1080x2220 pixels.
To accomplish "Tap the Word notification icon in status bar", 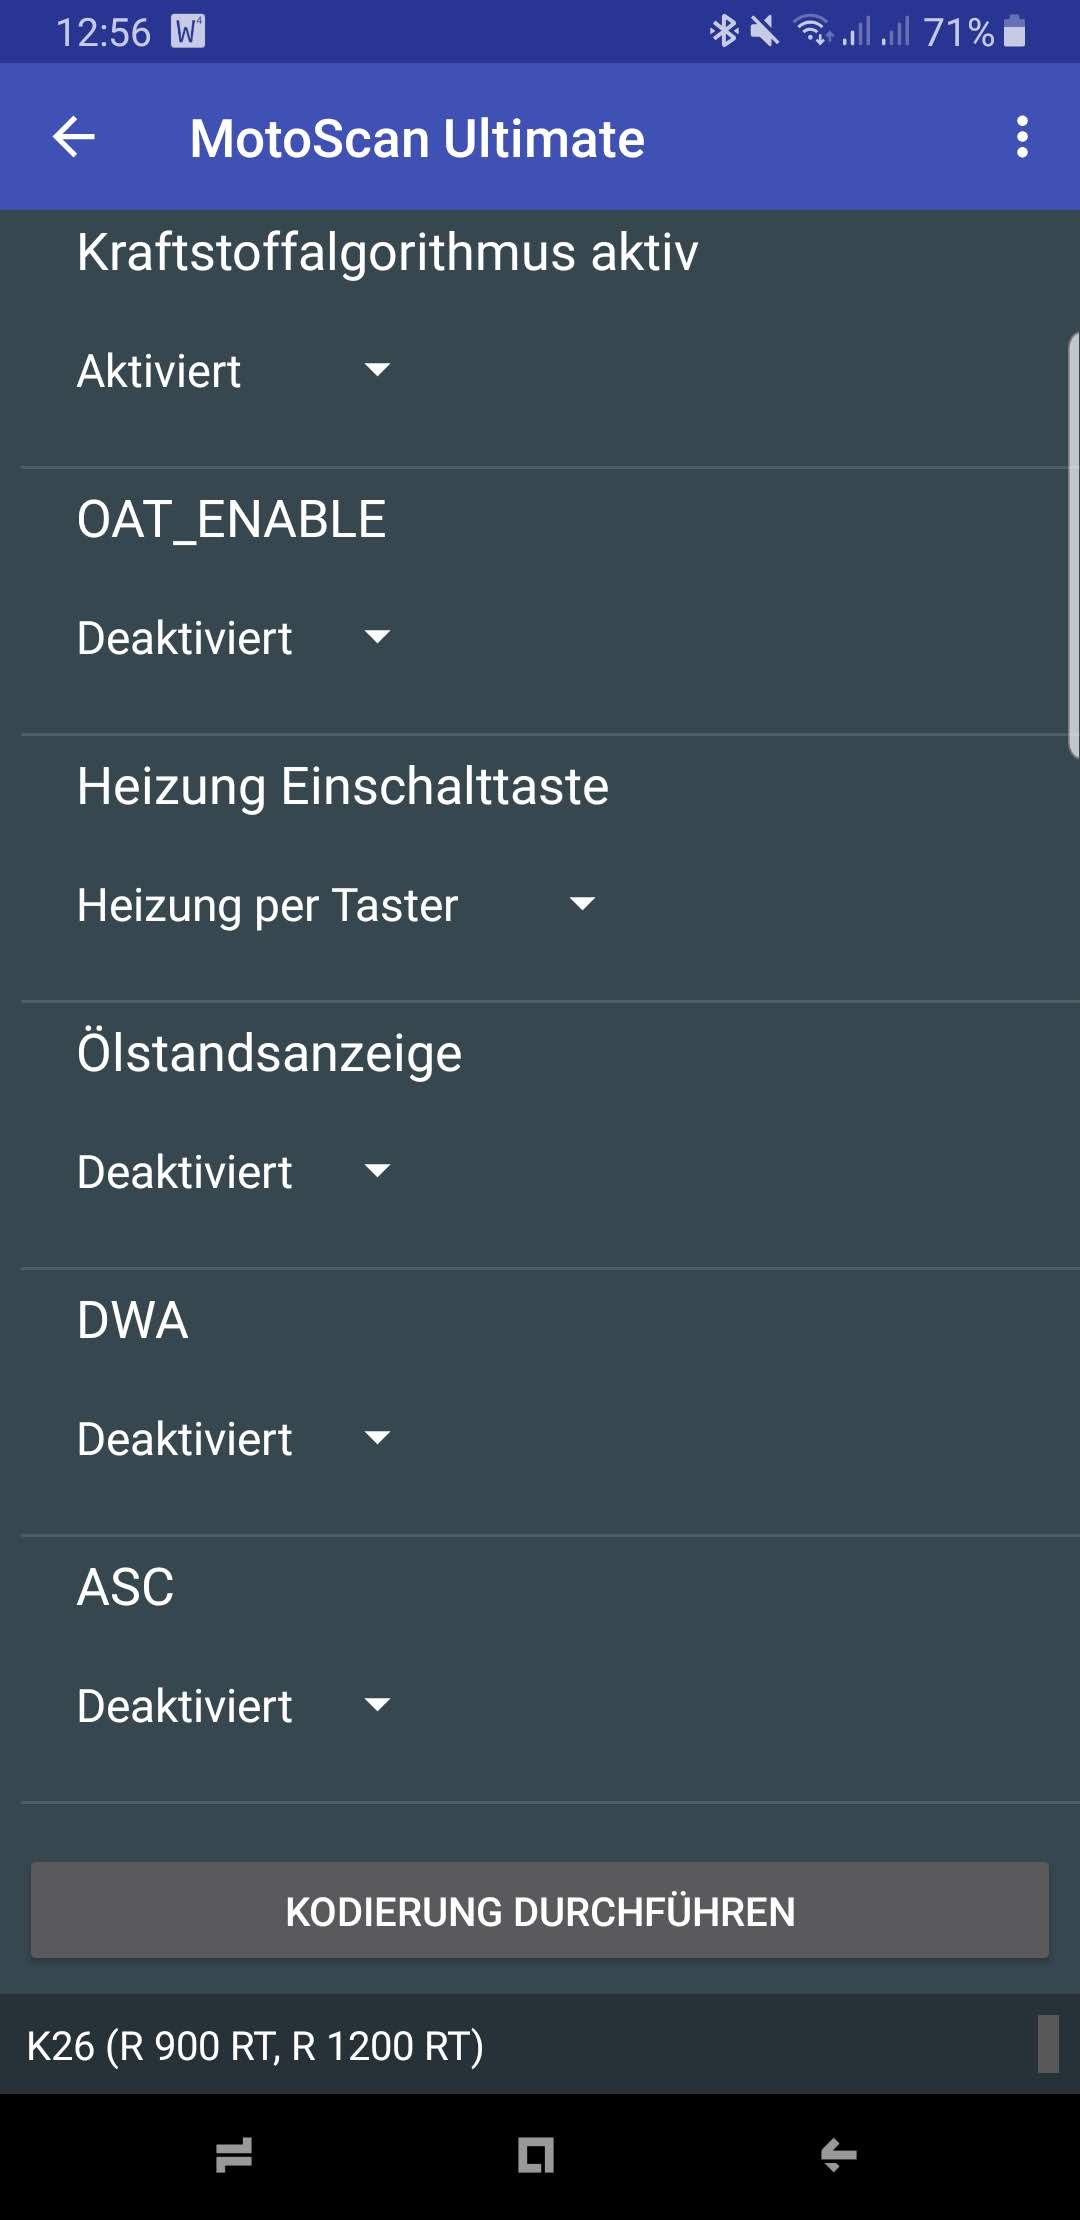I will pyautogui.click(x=188, y=32).
